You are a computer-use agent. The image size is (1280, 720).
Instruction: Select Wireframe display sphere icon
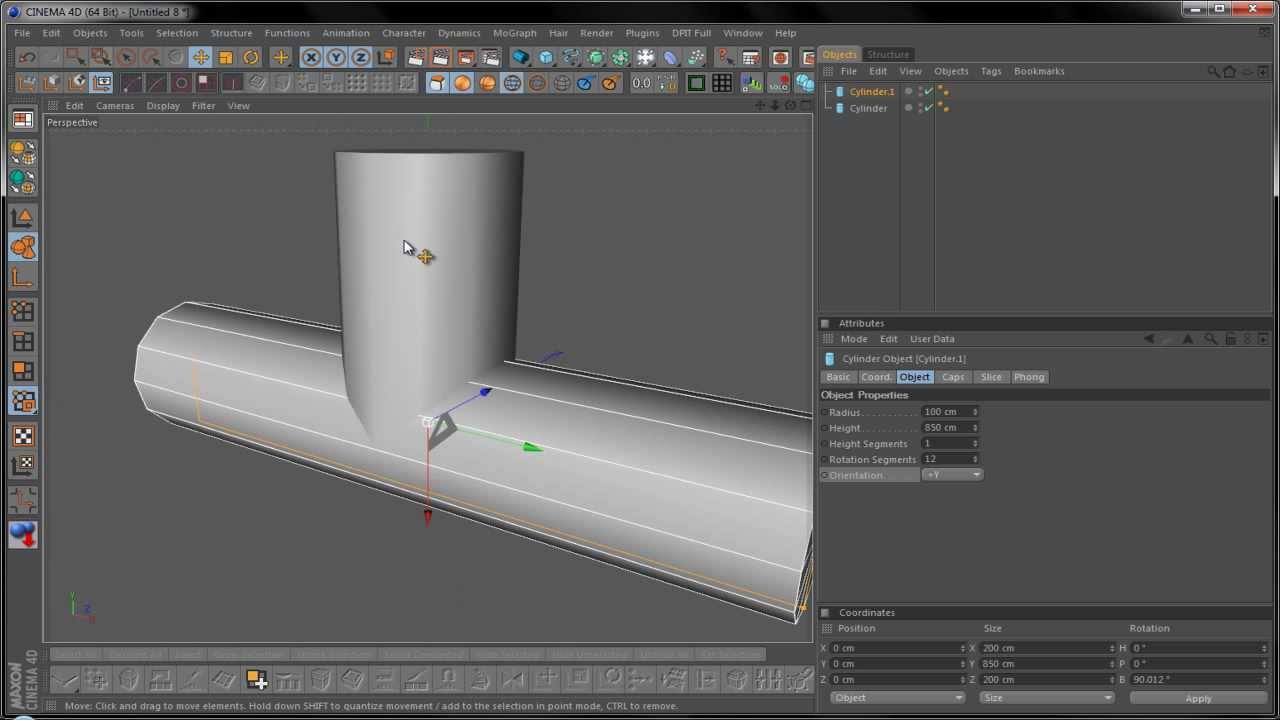click(x=512, y=83)
